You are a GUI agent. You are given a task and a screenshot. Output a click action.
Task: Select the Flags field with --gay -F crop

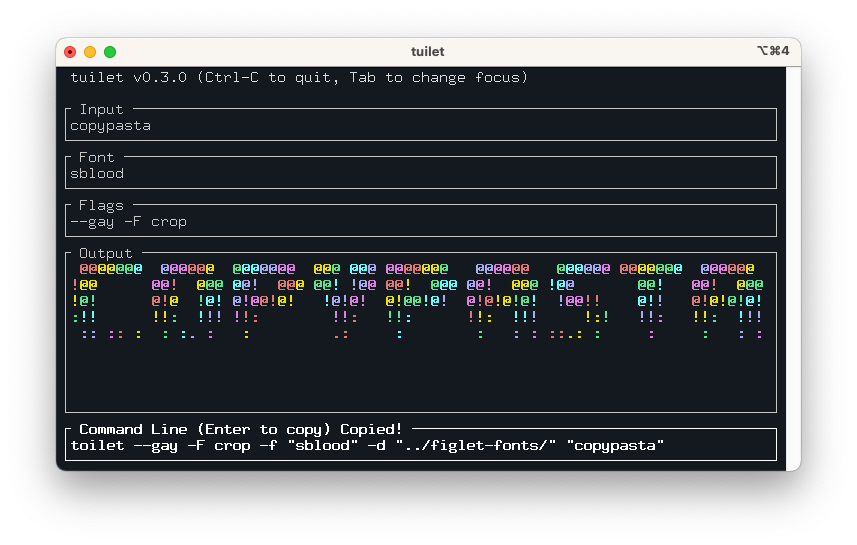tap(420, 221)
